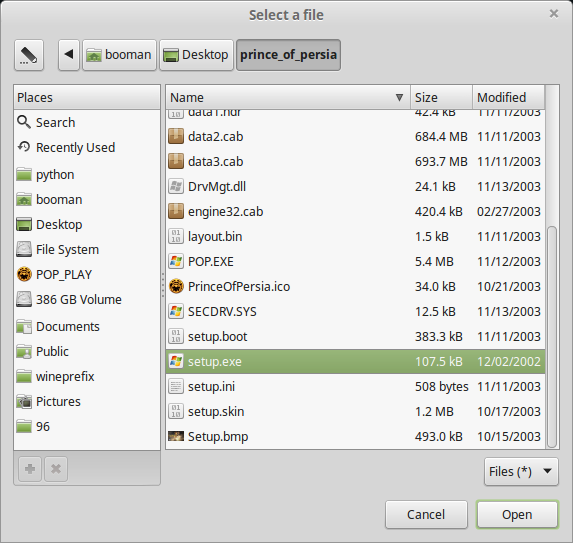Click the 386 GB Volume drive icon
Image resolution: width=573 pixels, height=543 pixels.
[24, 299]
